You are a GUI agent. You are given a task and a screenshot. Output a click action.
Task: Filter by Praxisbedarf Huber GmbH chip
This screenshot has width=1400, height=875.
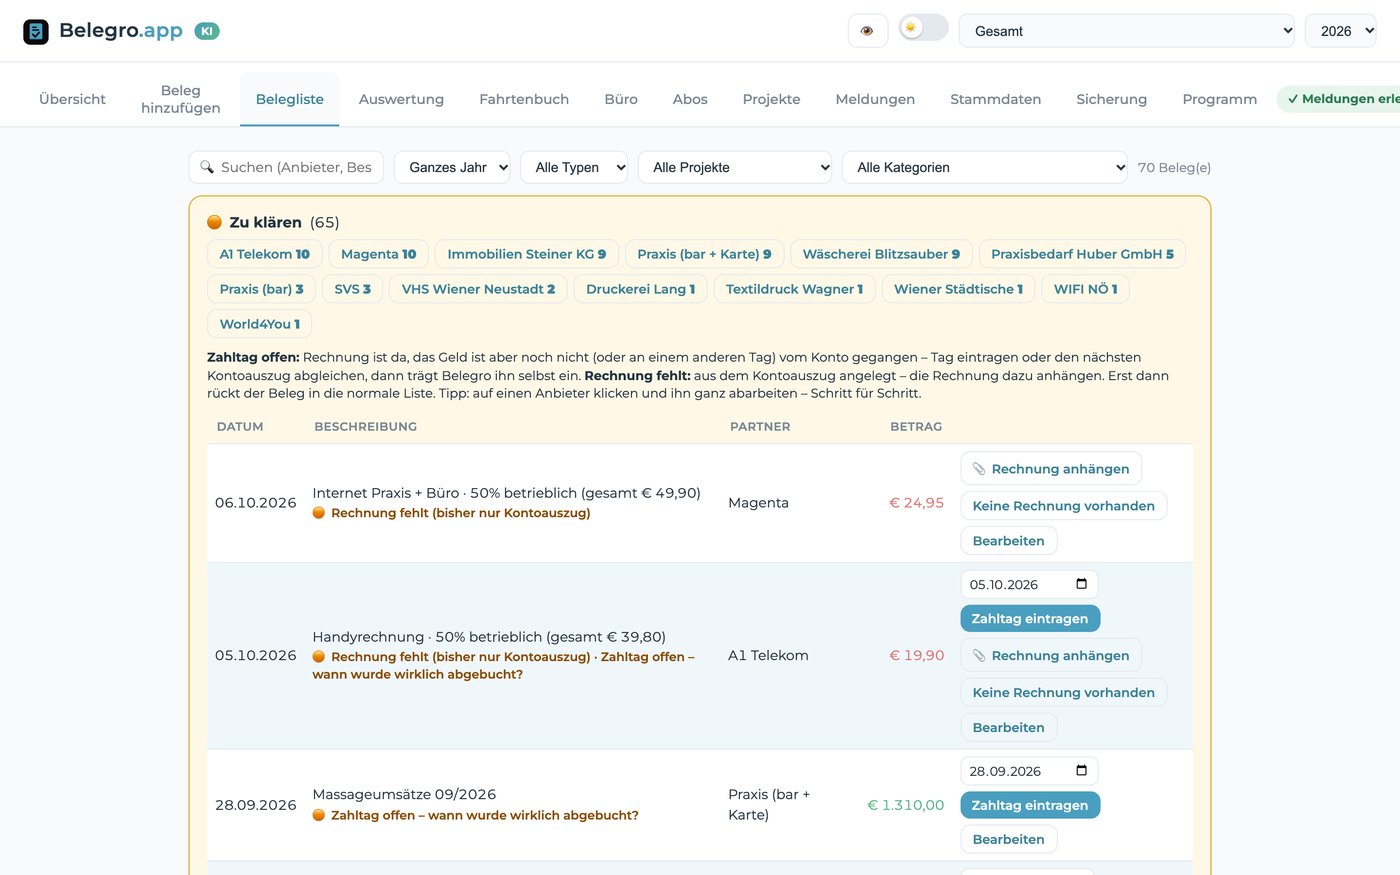[x=1082, y=254]
